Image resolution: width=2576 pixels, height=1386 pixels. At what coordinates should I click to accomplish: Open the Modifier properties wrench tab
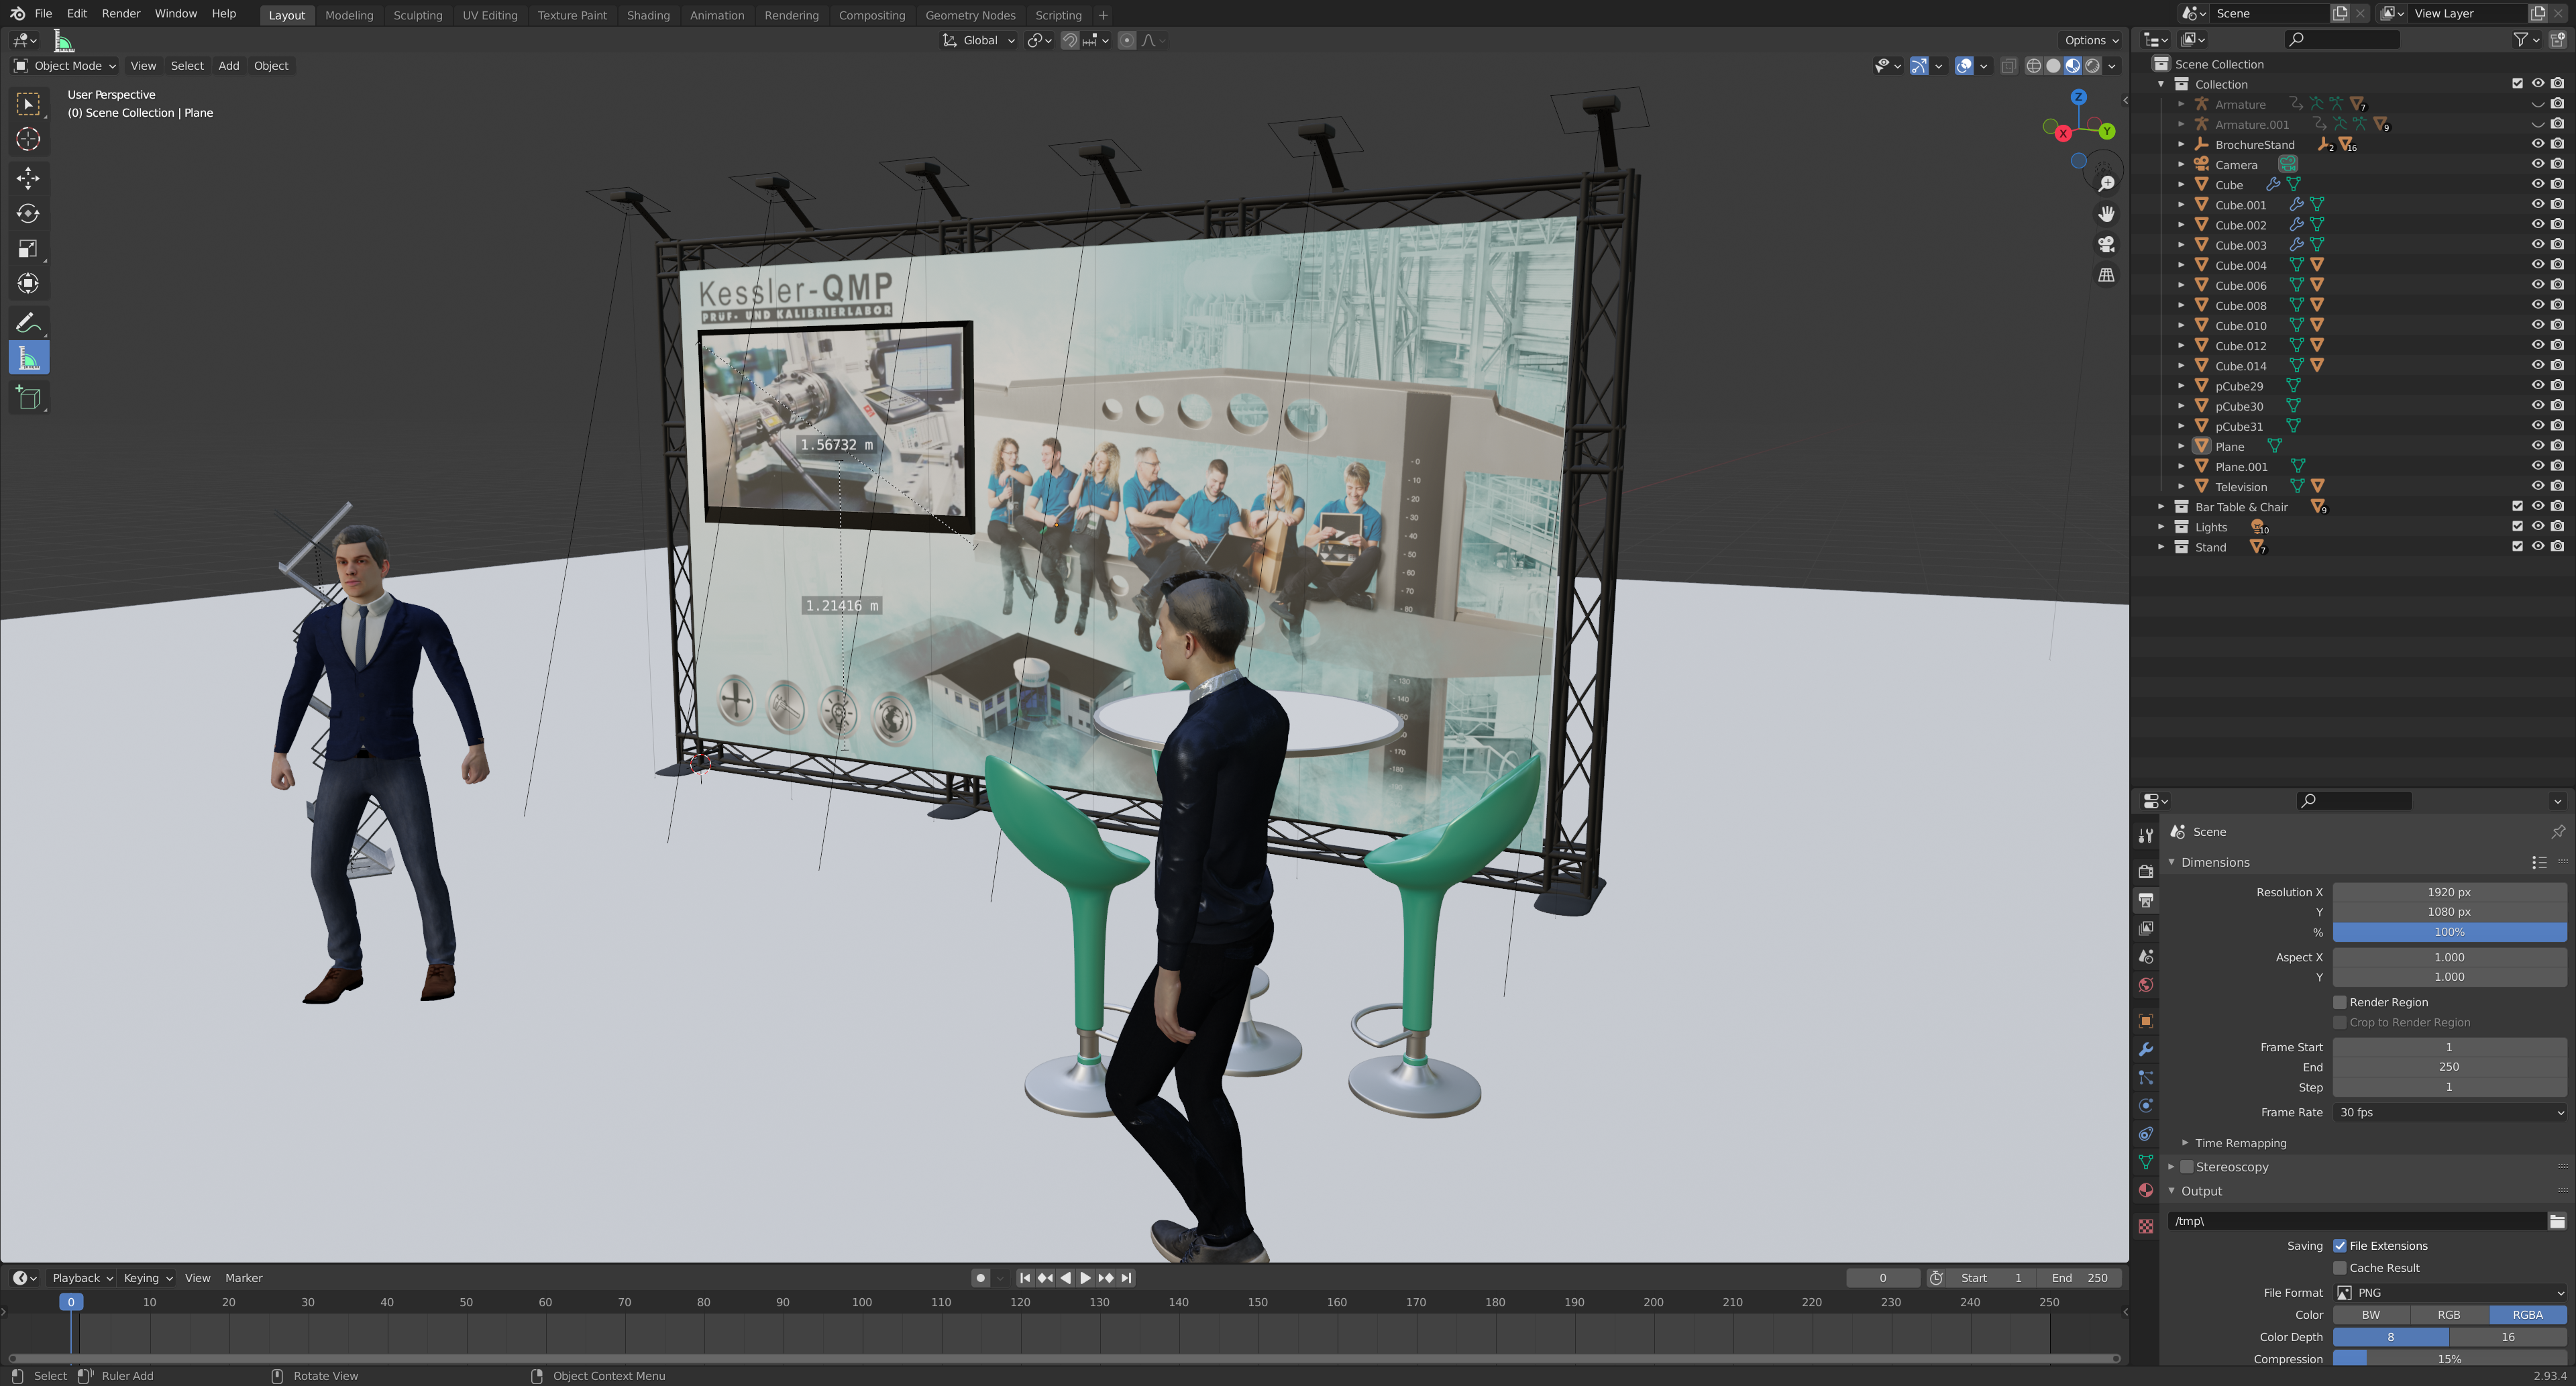coord(2146,1049)
